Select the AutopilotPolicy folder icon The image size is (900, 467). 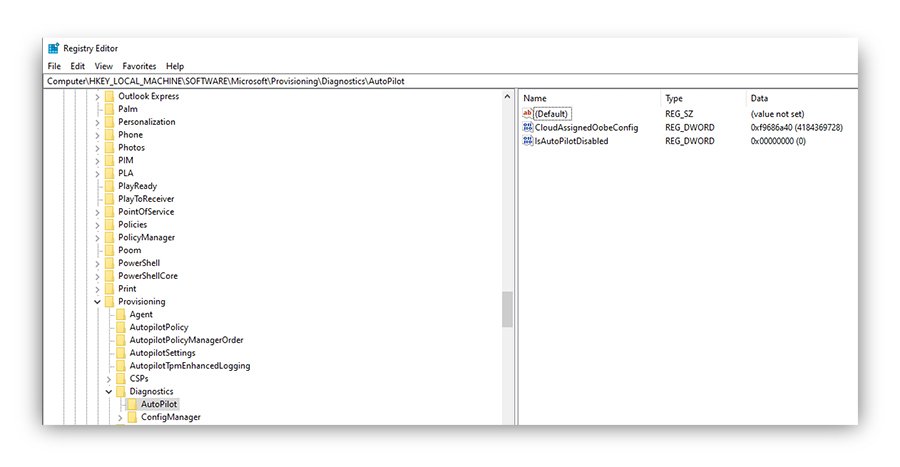[121, 327]
